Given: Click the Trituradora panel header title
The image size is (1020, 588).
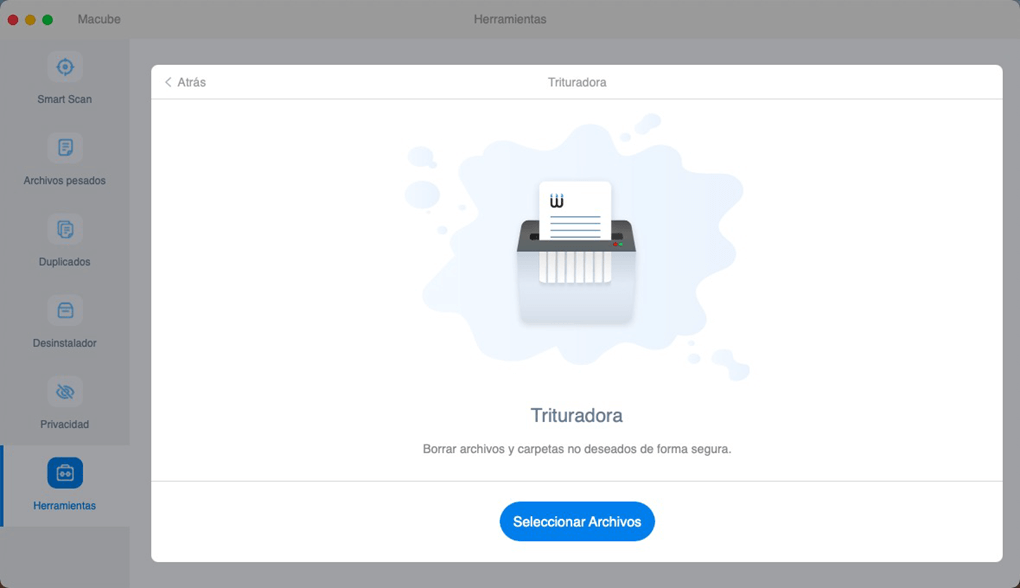Looking at the screenshot, I should [x=577, y=82].
